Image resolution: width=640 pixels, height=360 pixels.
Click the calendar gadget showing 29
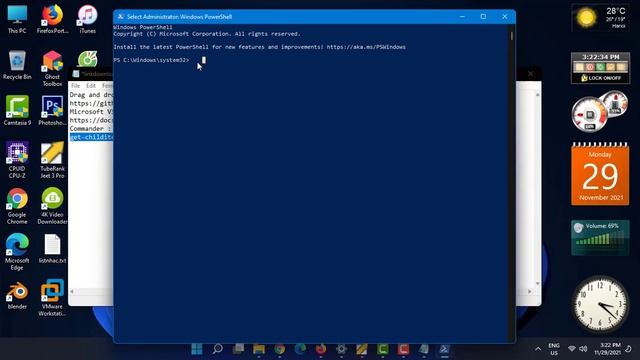pos(600,174)
